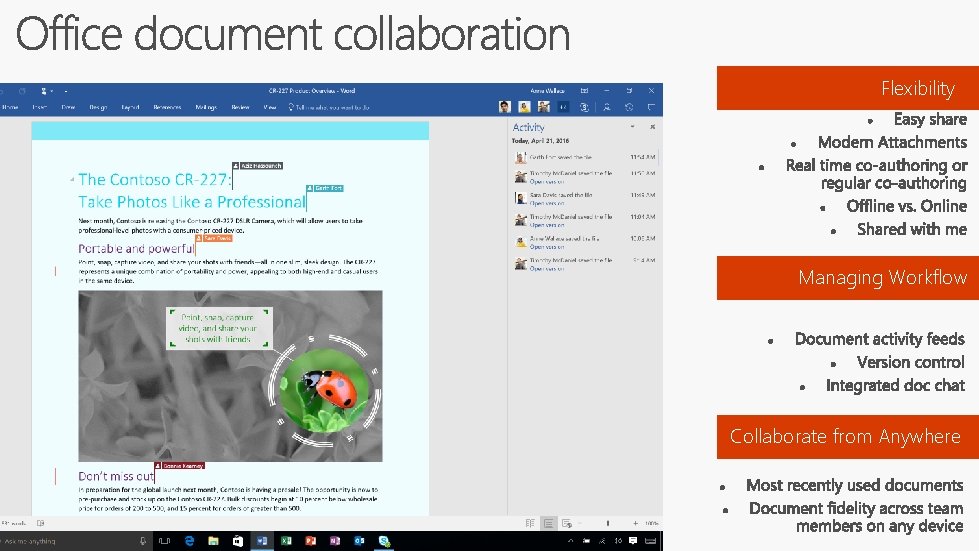Select Web Layout view in status bar

[x=567, y=524]
